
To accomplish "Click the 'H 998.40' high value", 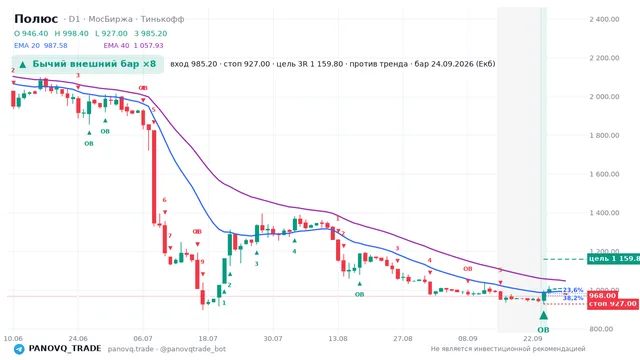I will pos(71,33).
